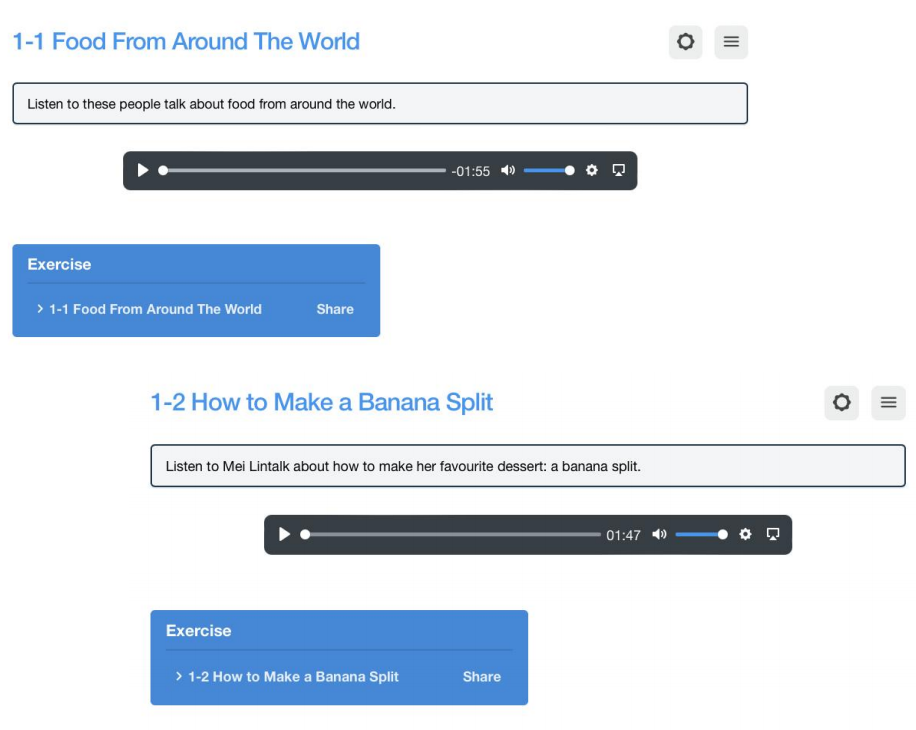Mute the first audio player's volume

[x=508, y=171]
